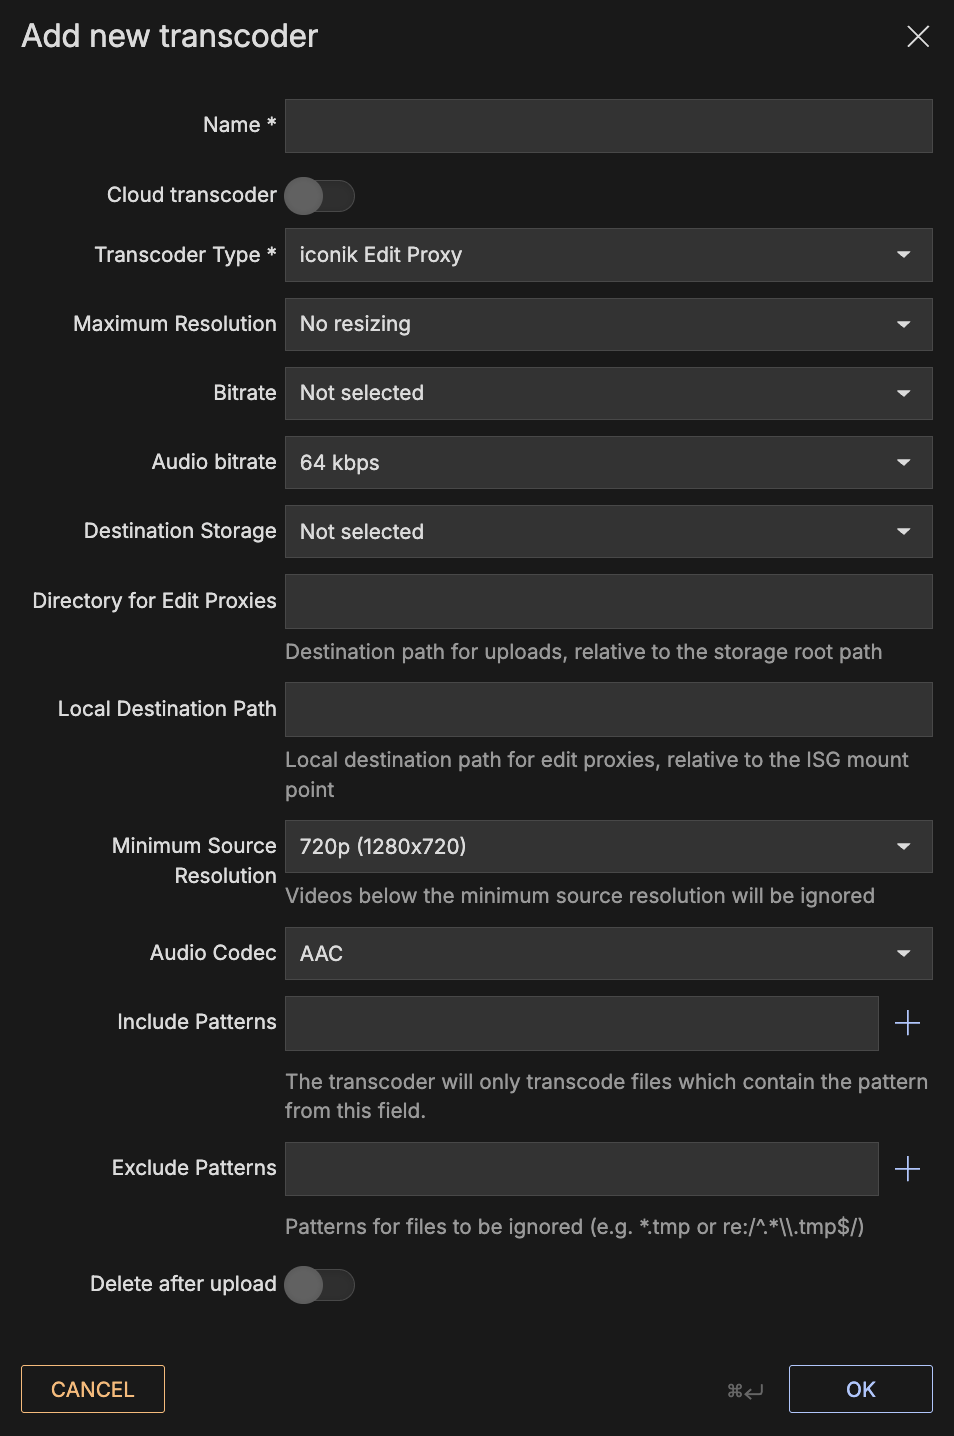This screenshot has height=1436, width=954.
Task: Click into Local Destination Path field
Action: pyautogui.click(x=608, y=709)
